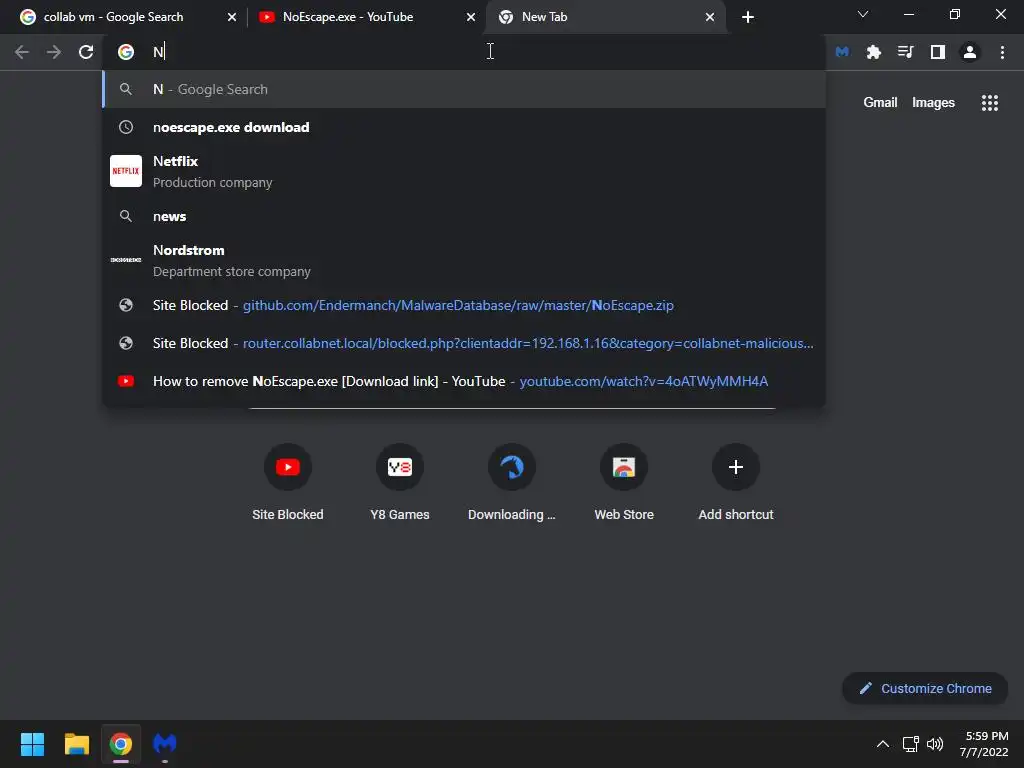Show hidden system tray icons
This screenshot has height=768, width=1024.
(882, 744)
